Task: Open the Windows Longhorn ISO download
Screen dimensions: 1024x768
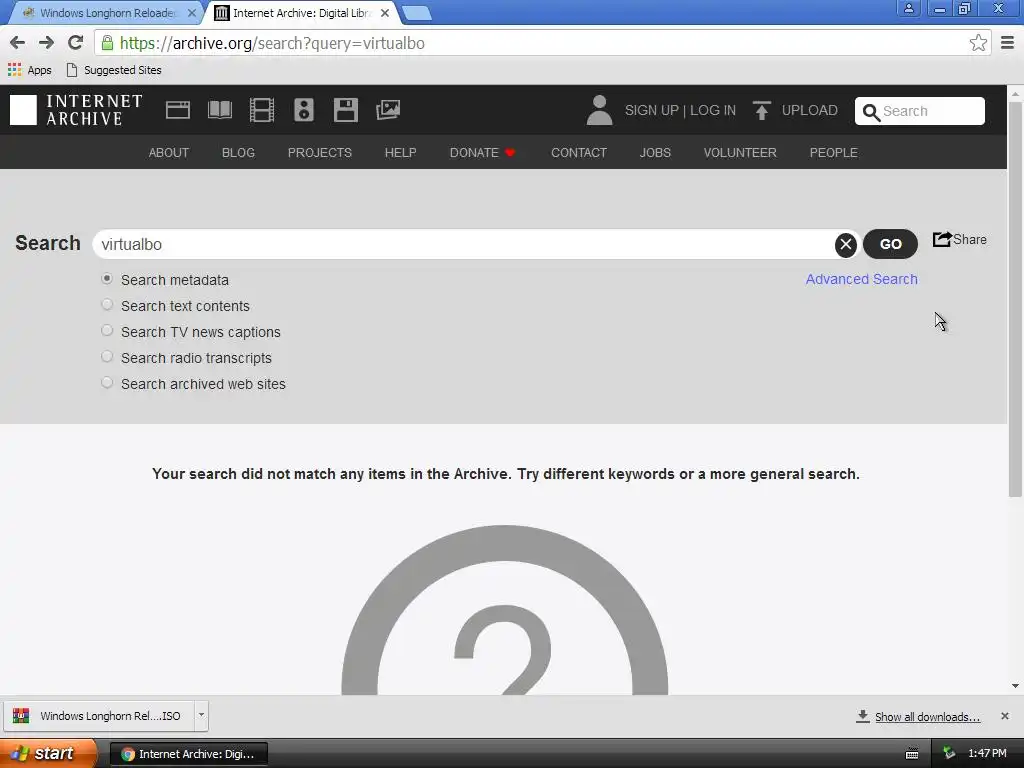Action: 99,716
